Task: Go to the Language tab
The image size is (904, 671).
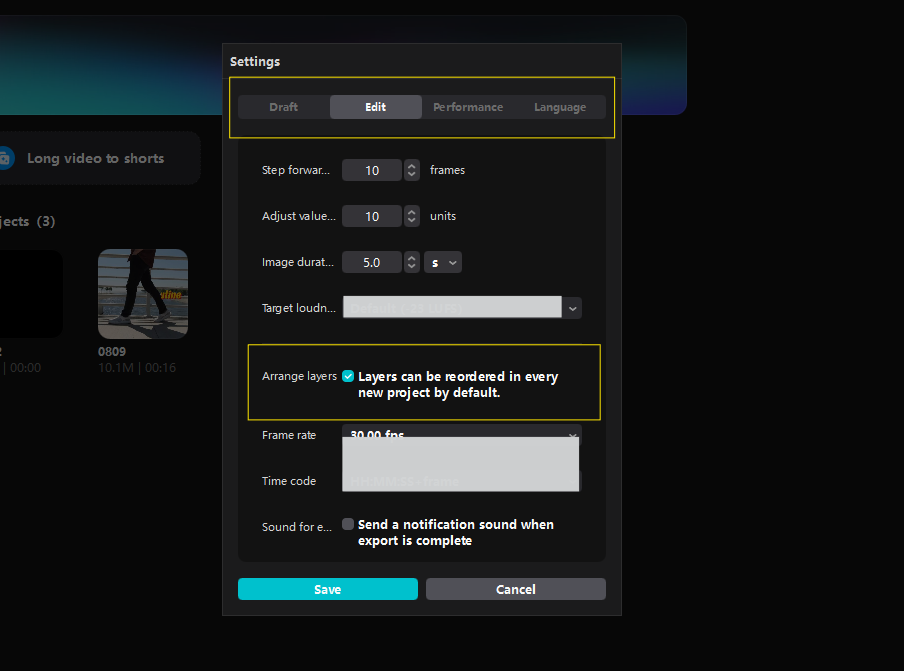Action: pos(560,107)
